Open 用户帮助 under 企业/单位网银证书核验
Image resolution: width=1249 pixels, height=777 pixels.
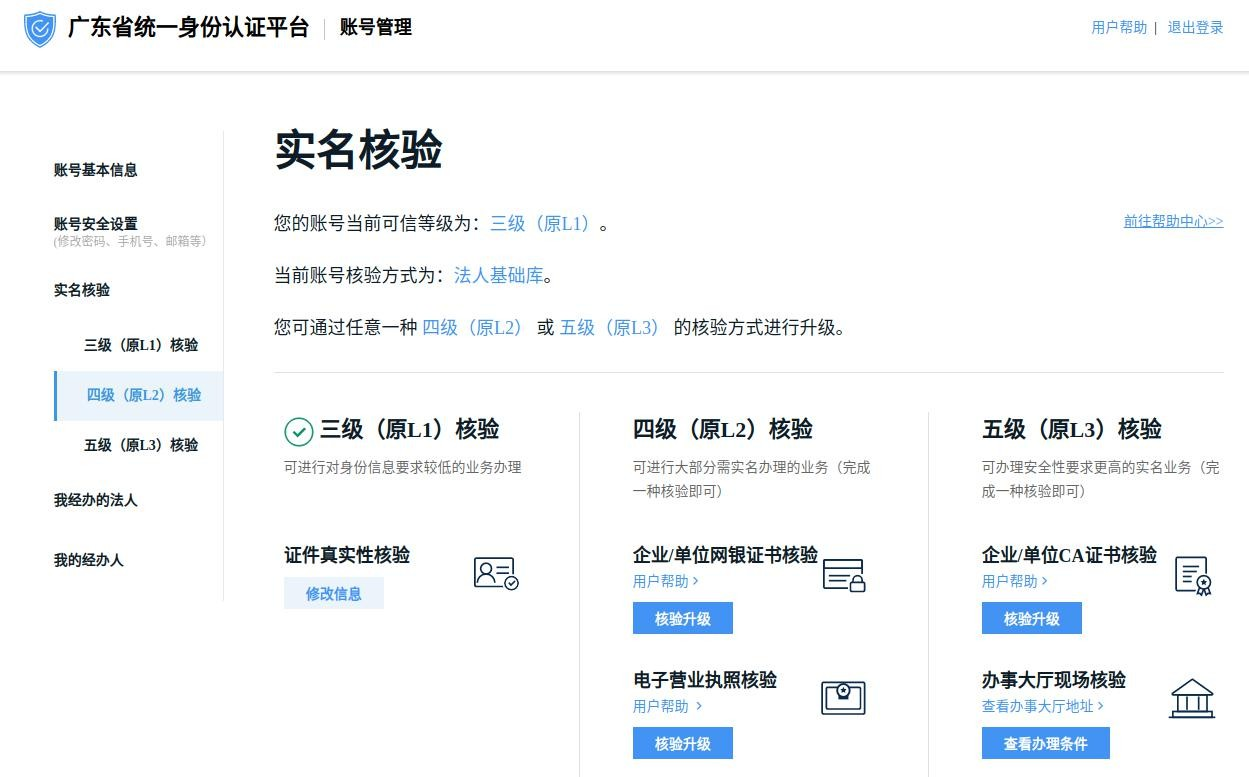[x=665, y=581]
